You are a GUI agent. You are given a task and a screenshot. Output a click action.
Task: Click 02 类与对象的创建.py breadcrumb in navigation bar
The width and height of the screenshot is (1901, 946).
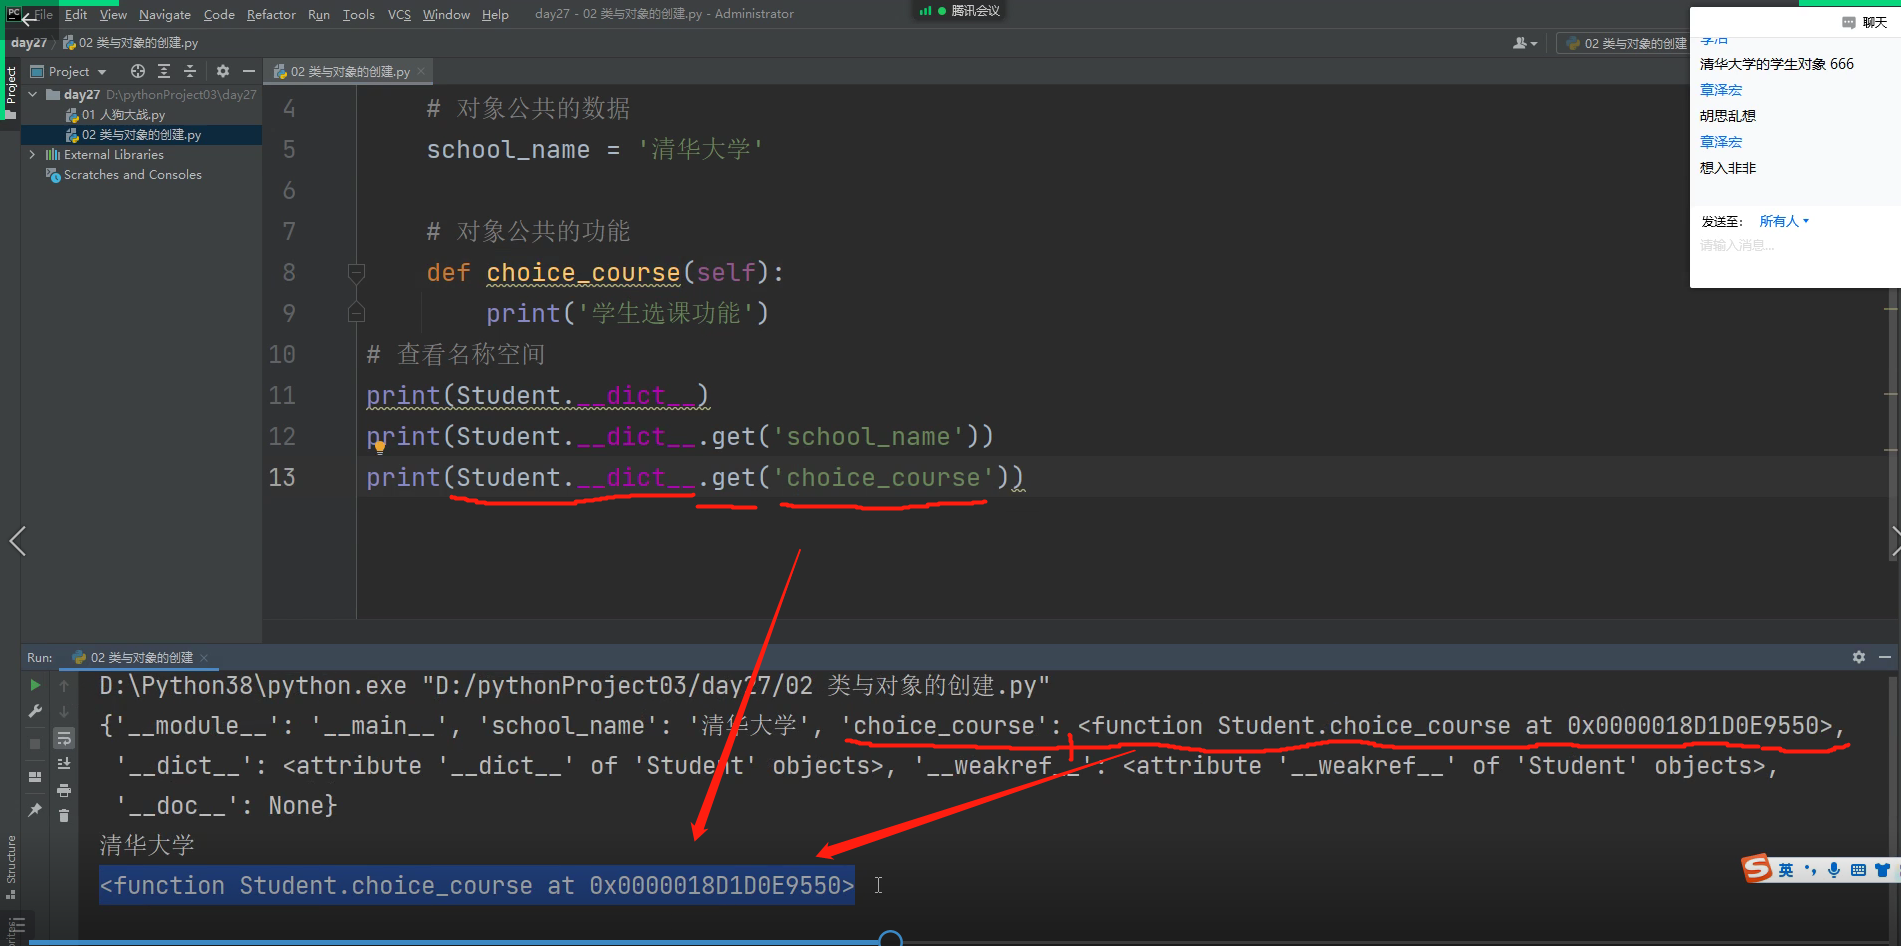point(130,42)
